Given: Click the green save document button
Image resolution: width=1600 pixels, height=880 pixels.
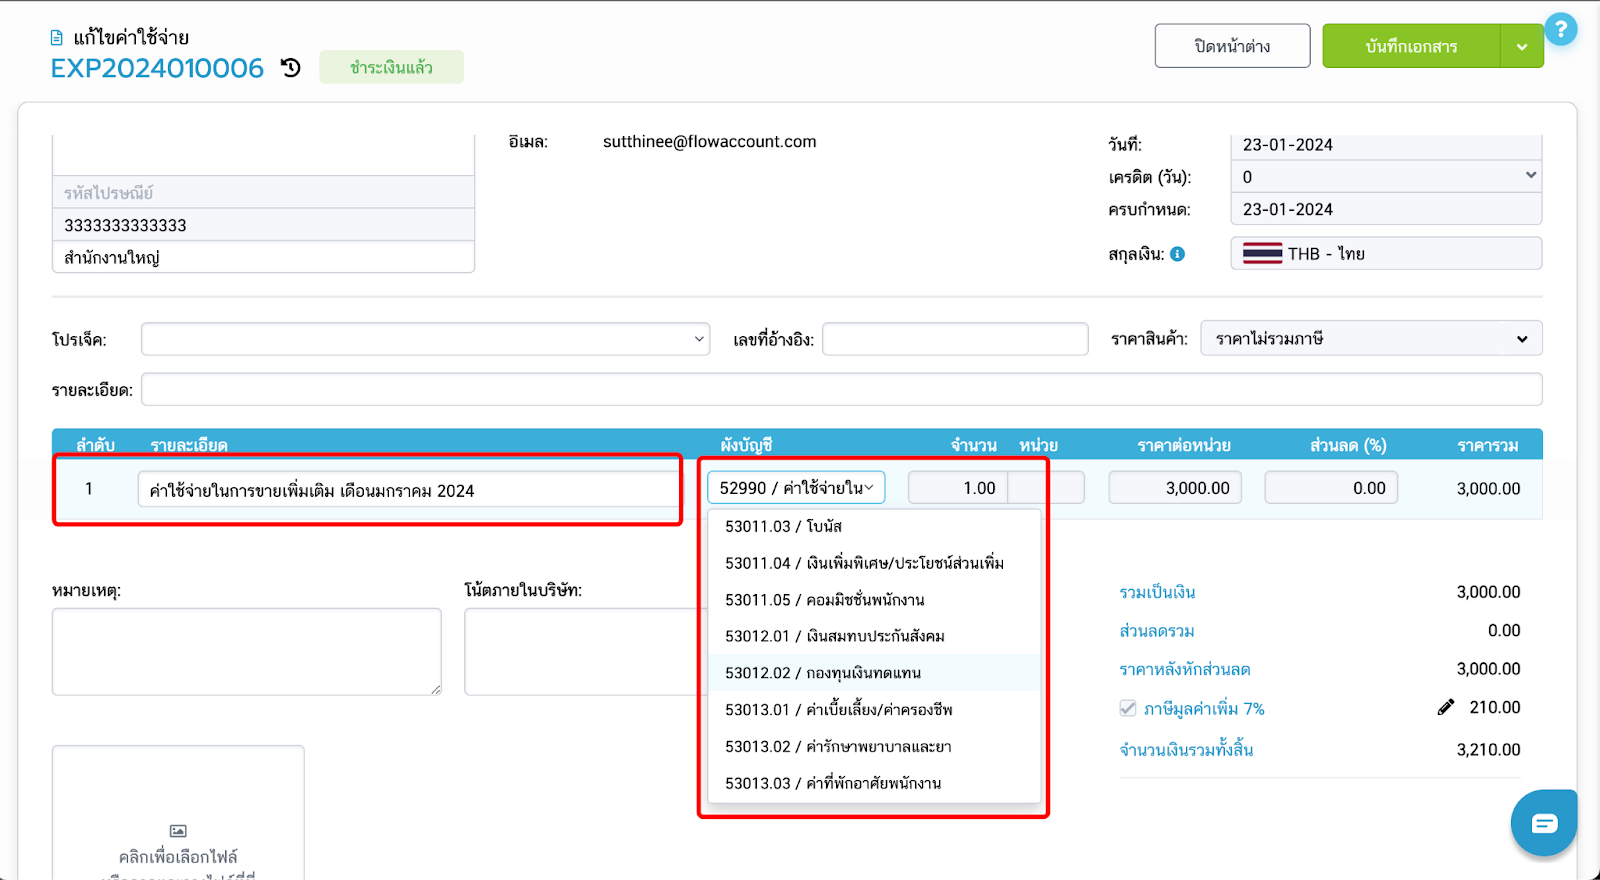Looking at the screenshot, I should 1410,47.
